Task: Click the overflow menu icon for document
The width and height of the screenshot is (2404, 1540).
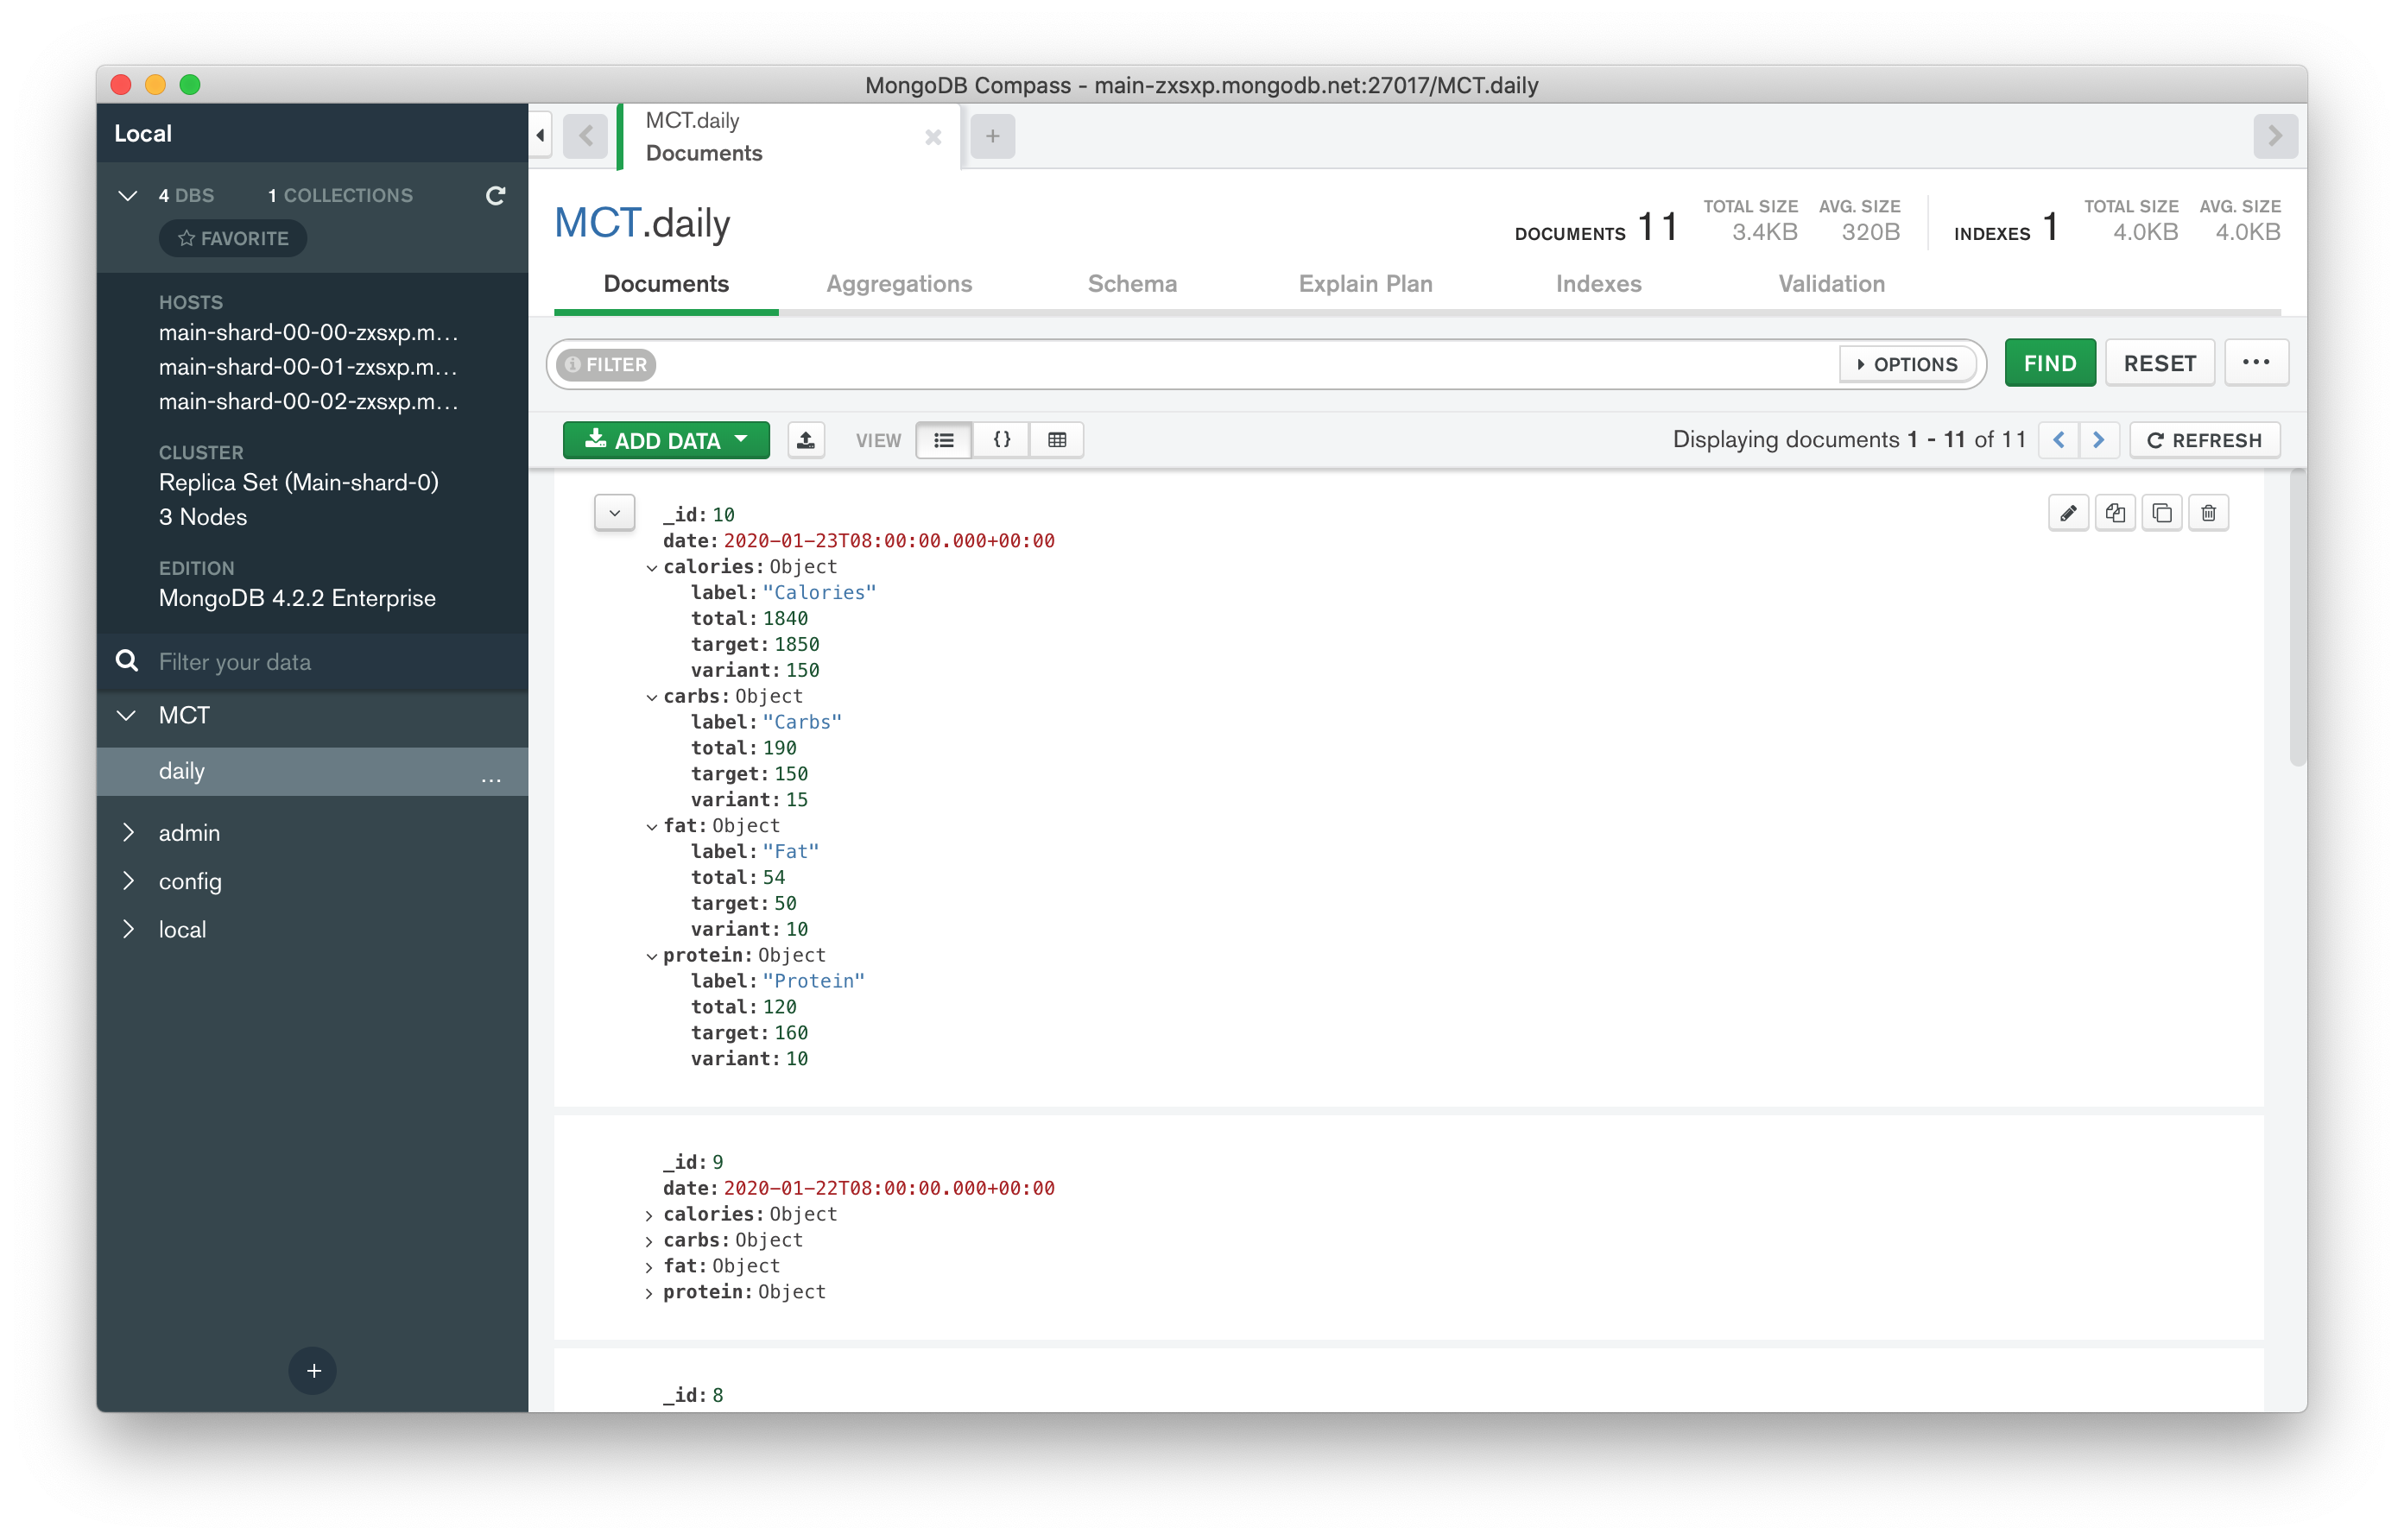Action: pos(2257,363)
